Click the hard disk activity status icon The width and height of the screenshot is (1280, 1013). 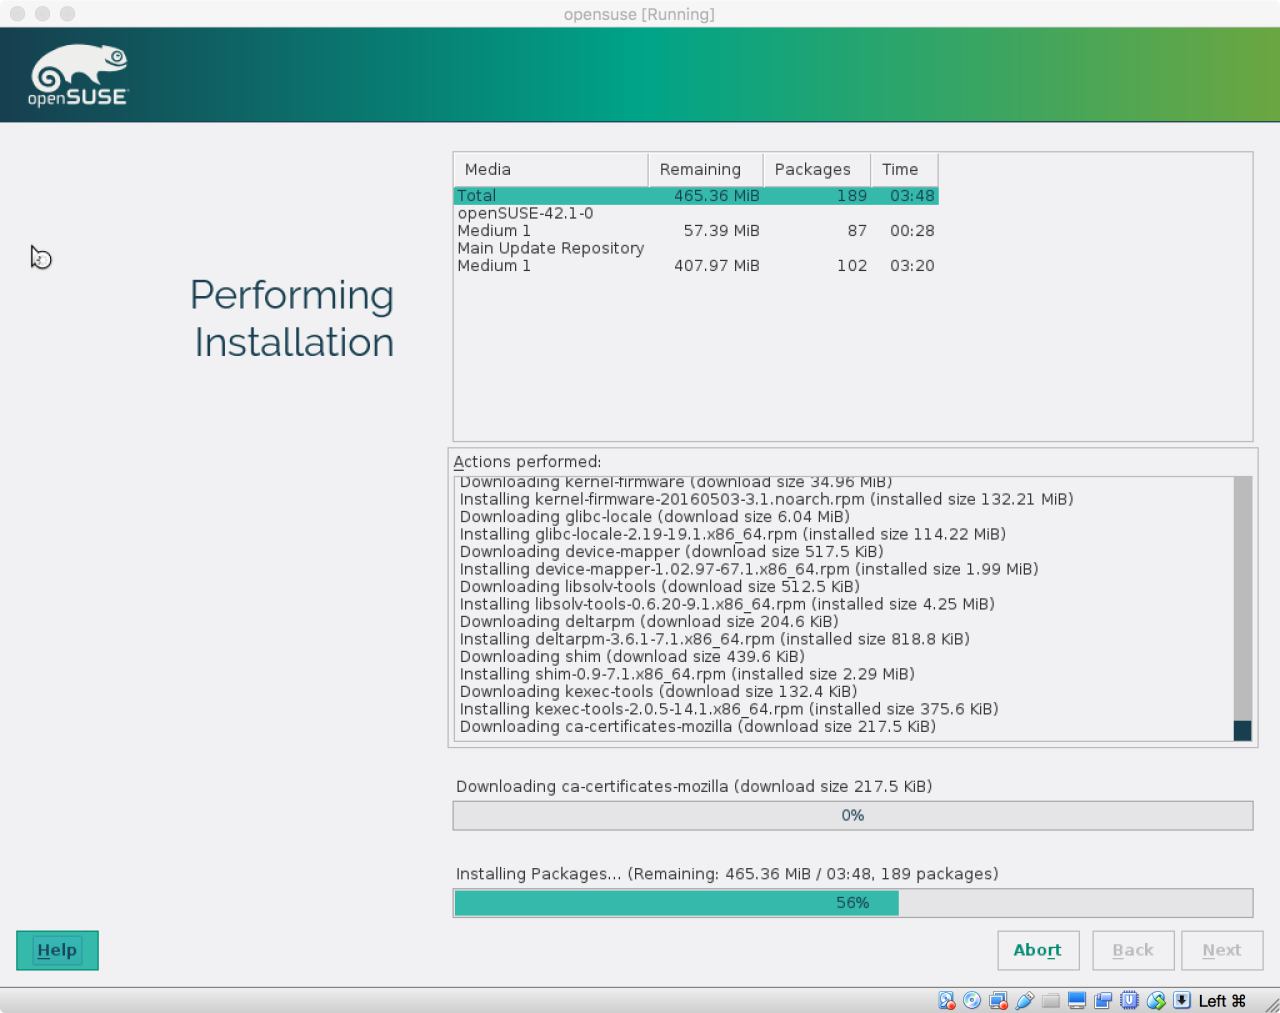coord(946,1001)
